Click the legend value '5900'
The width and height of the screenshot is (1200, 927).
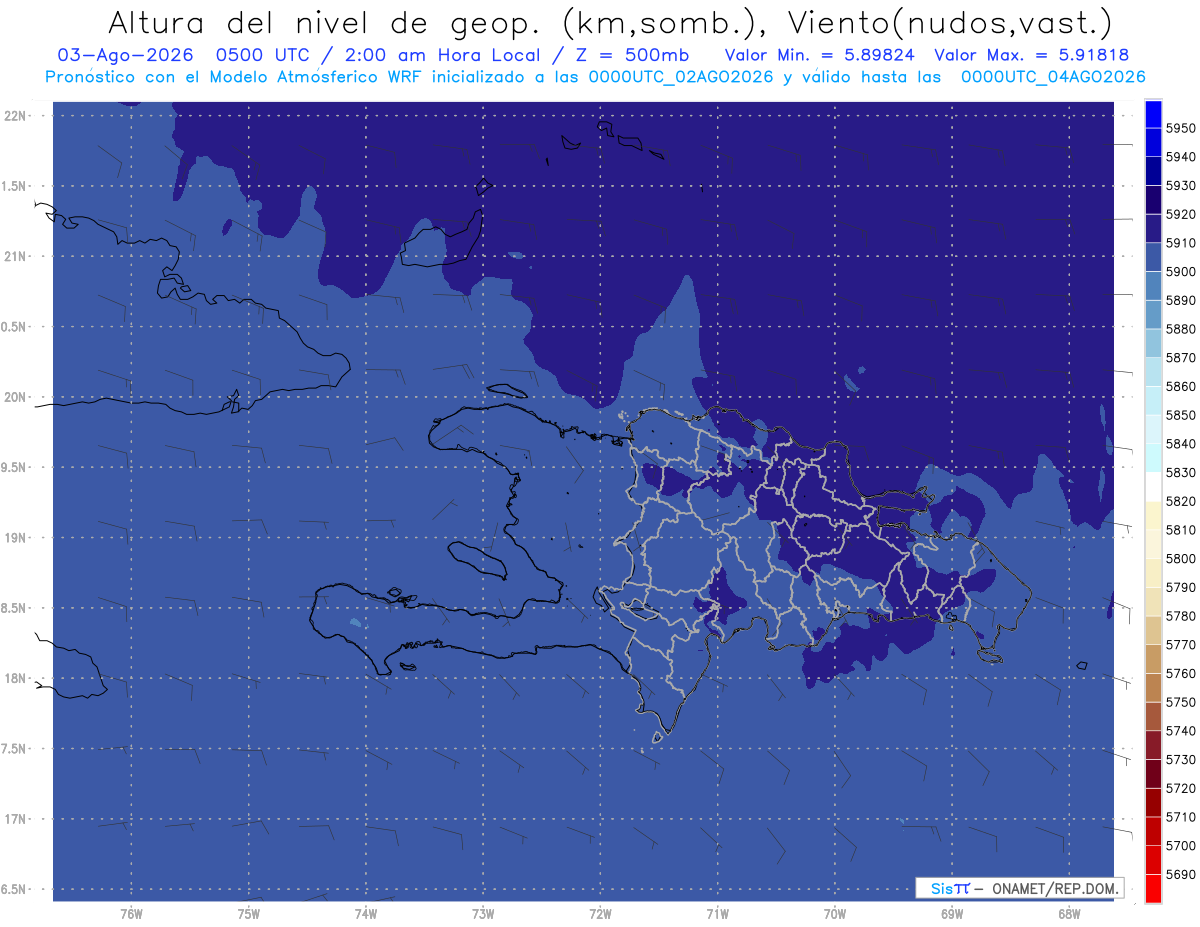point(1180,271)
